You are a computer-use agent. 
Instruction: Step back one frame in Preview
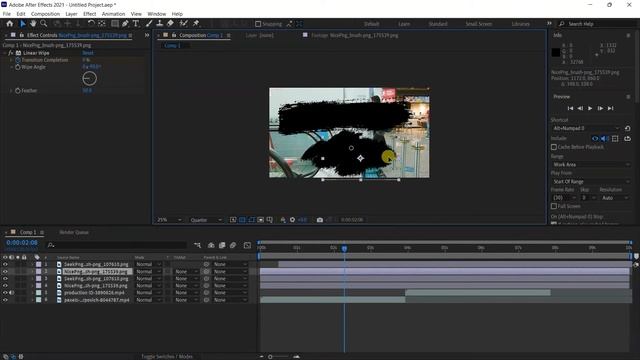(x=580, y=108)
